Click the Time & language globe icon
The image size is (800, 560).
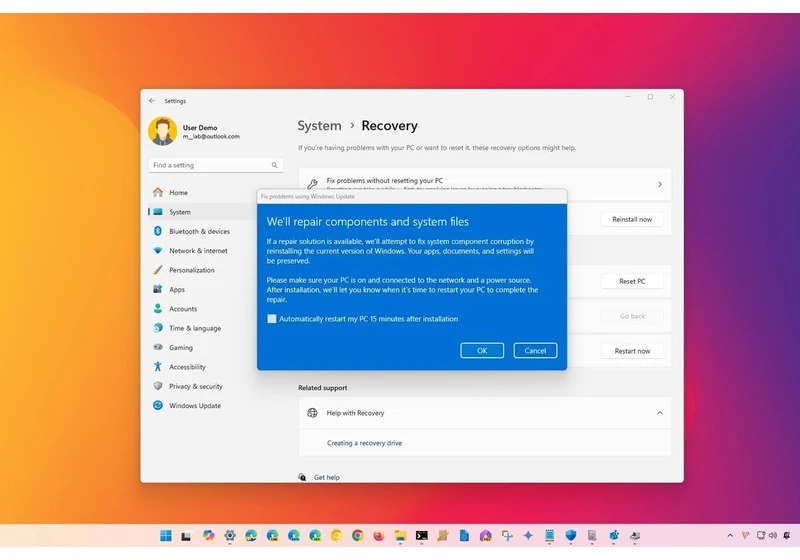(x=158, y=328)
